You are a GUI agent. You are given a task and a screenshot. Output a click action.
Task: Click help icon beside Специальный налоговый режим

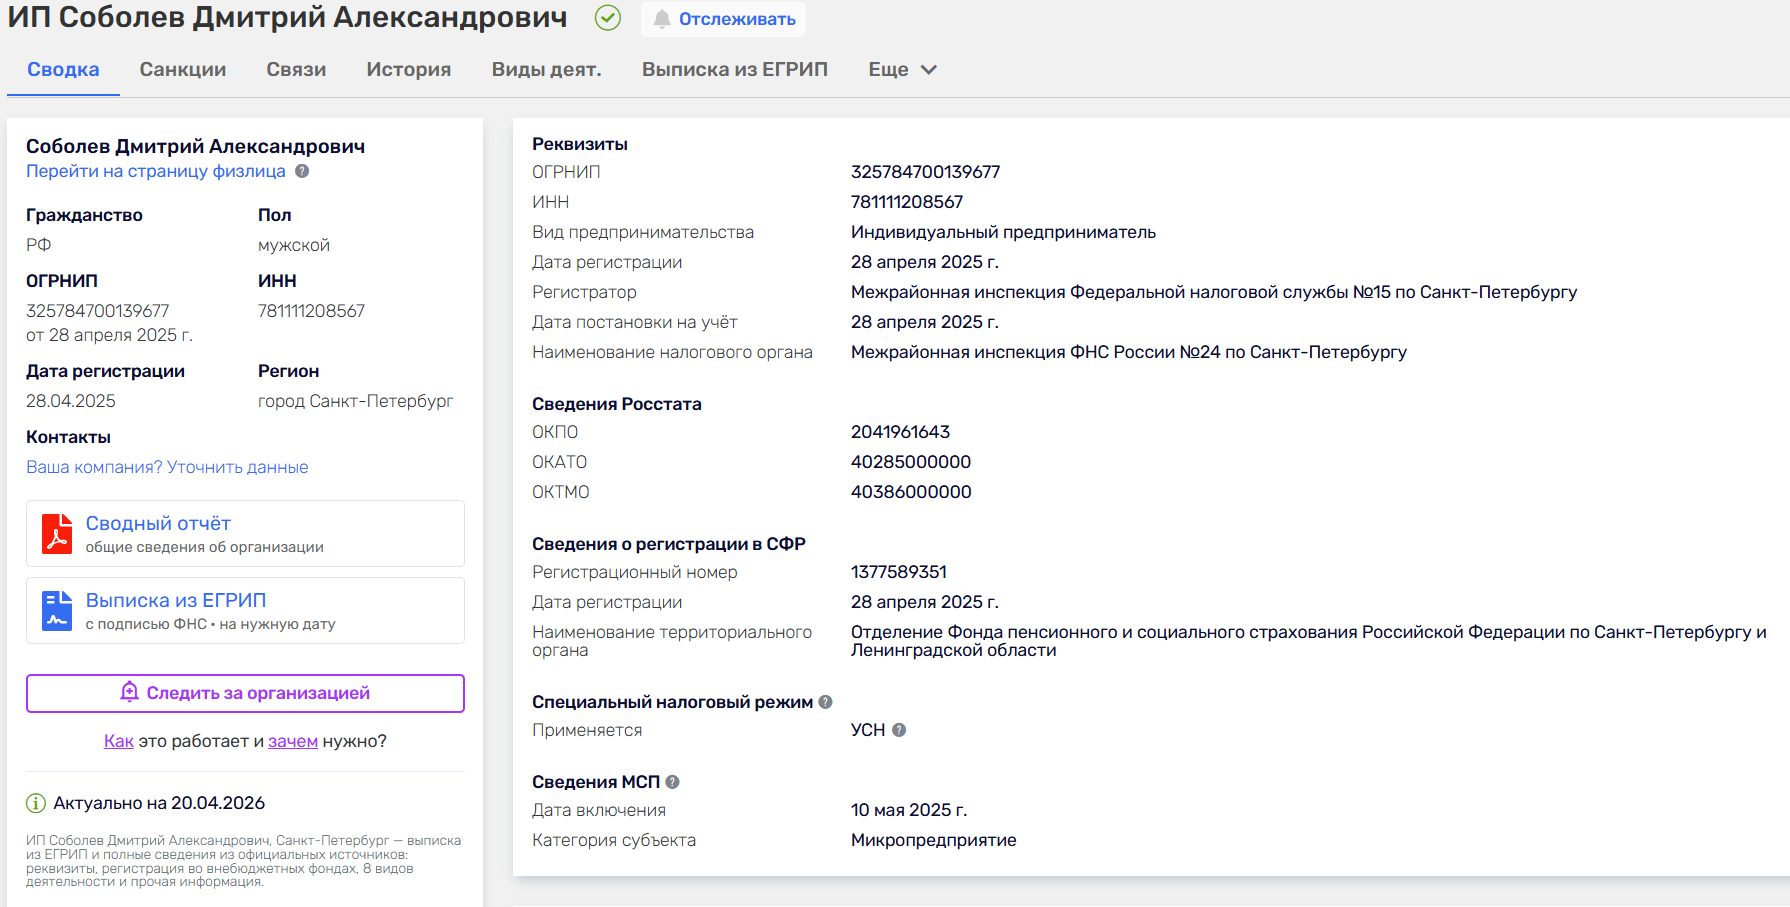point(825,702)
